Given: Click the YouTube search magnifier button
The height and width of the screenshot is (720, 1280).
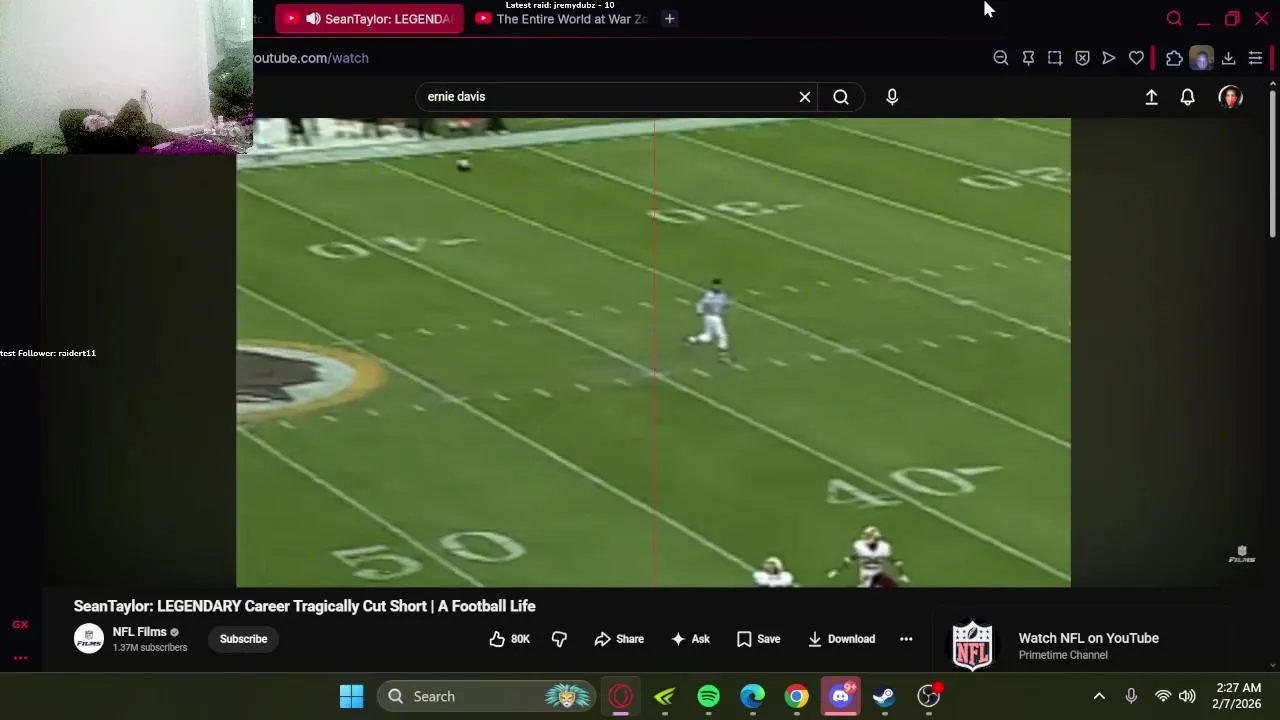Looking at the screenshot, I should (841, 97).
